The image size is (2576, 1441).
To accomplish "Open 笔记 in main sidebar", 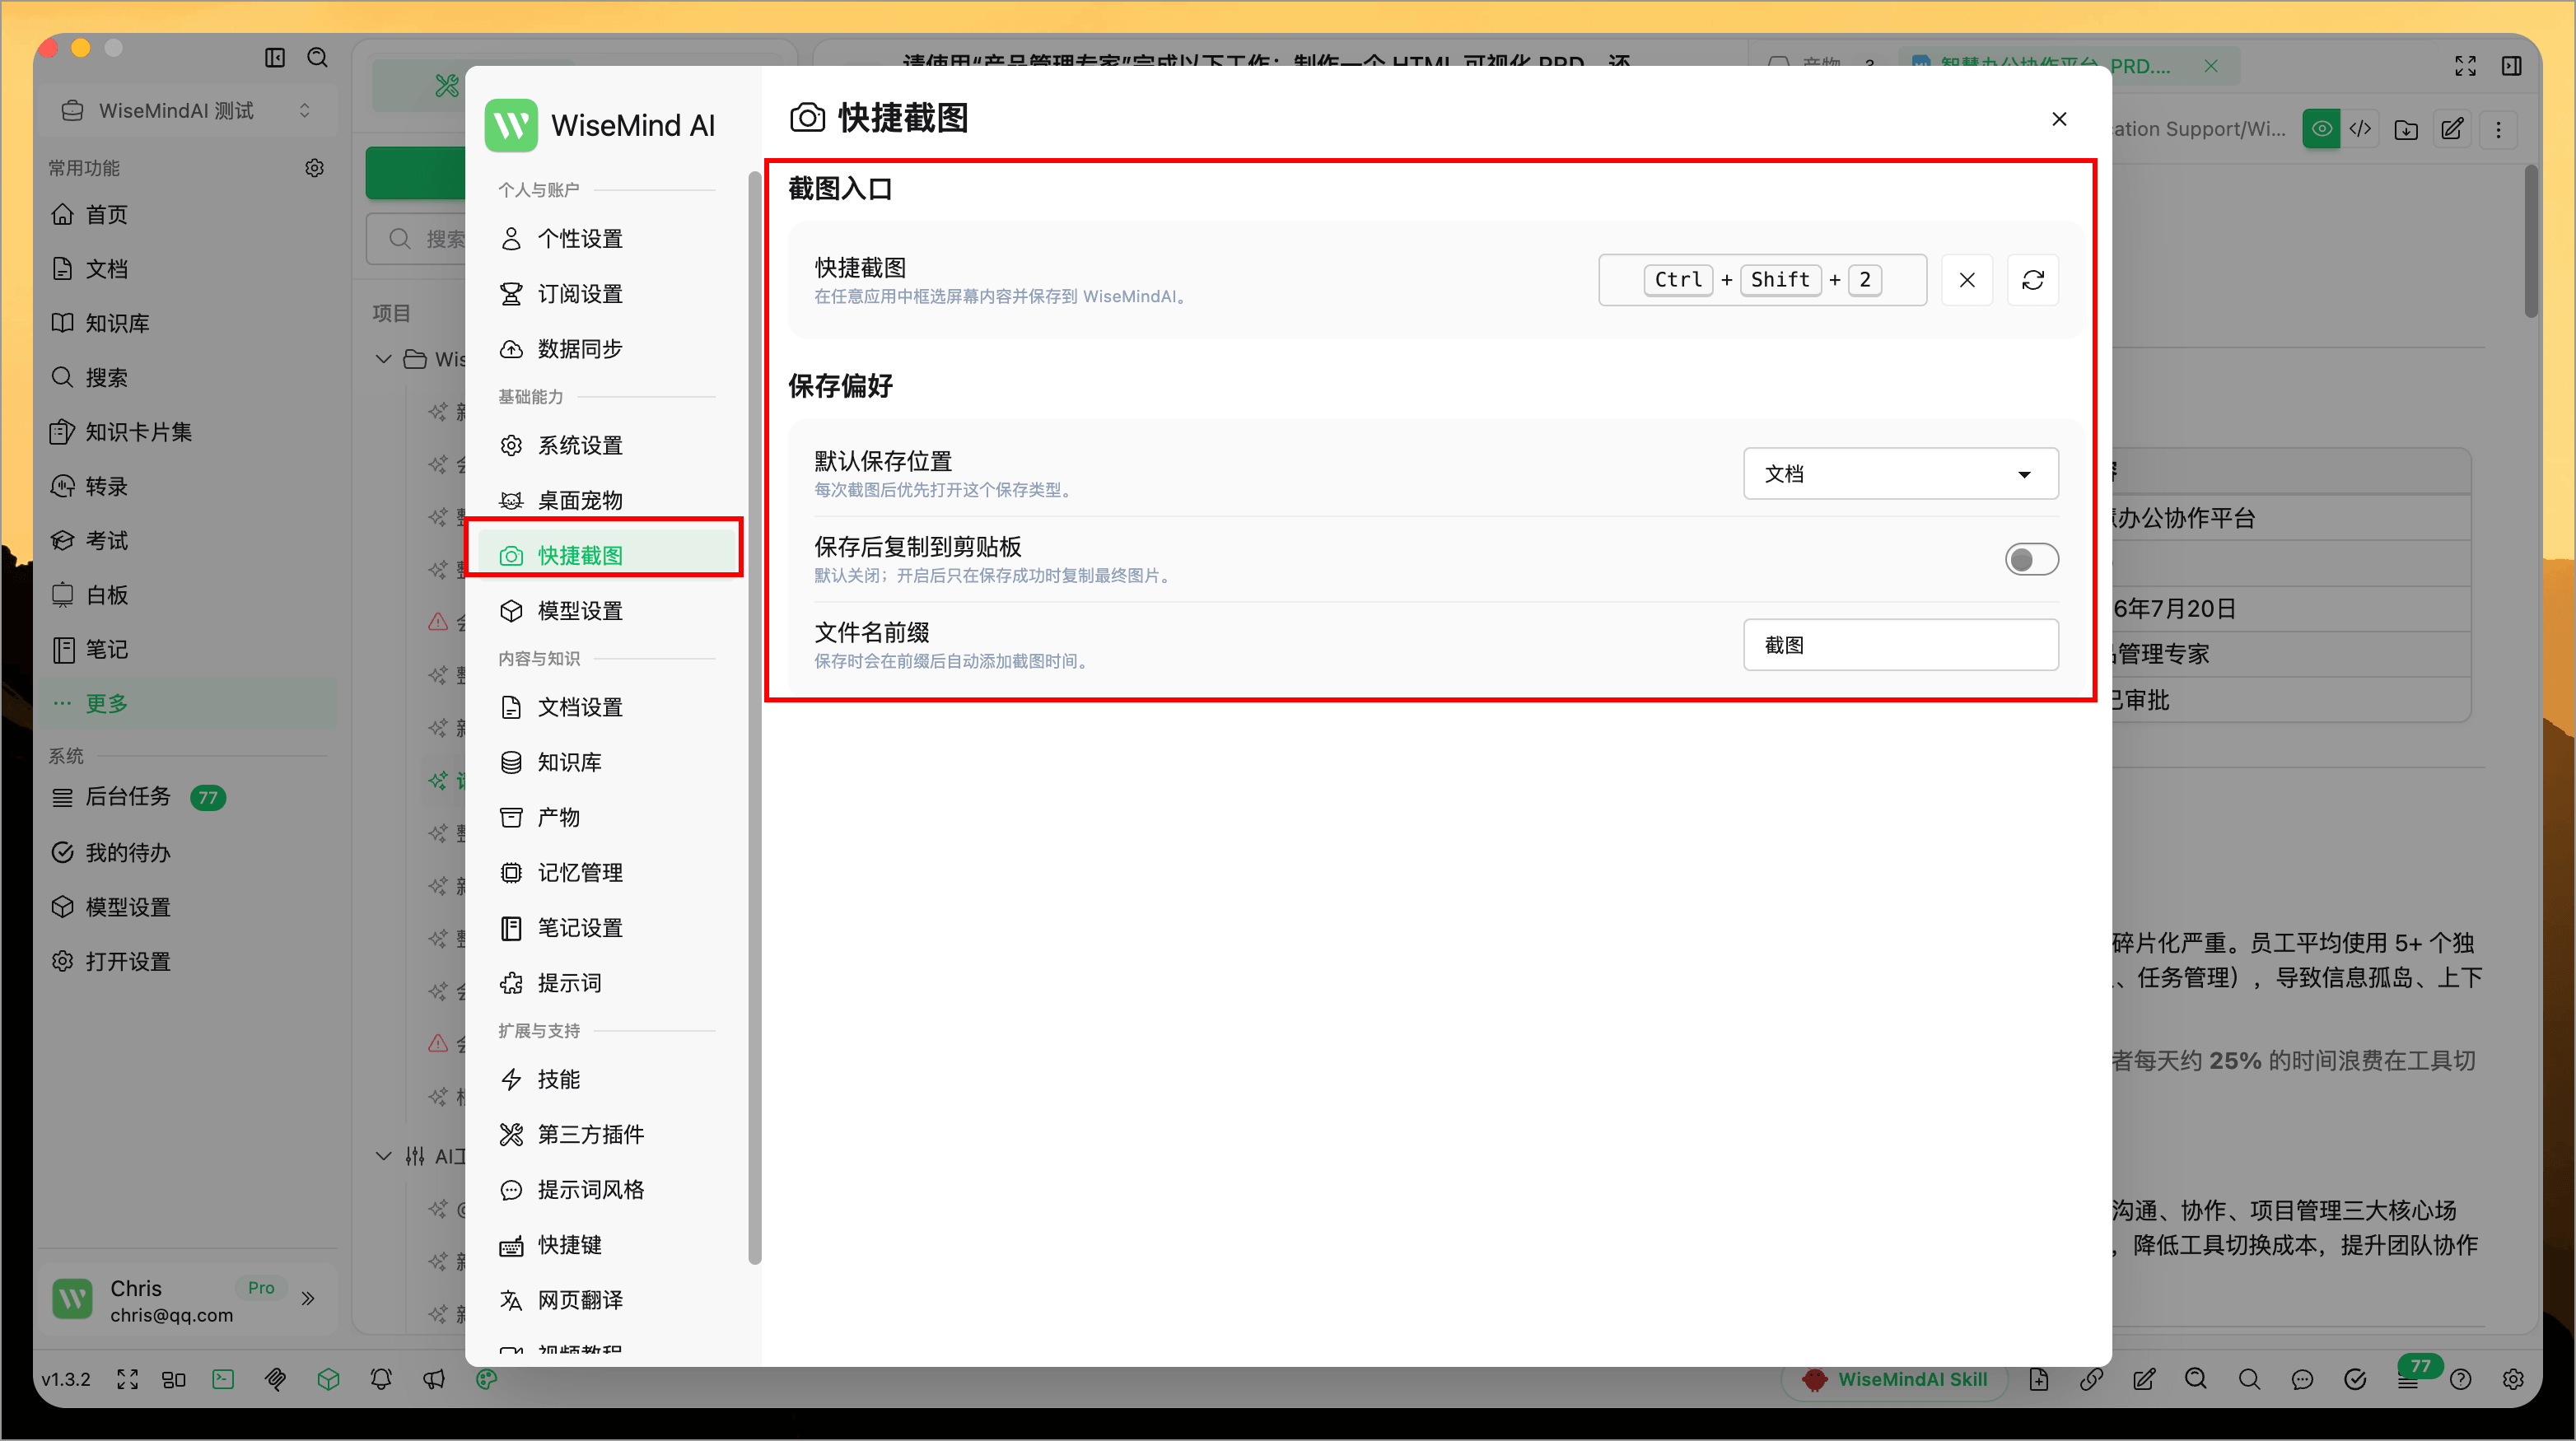I will pyautogui.click(x=188, y=650).
